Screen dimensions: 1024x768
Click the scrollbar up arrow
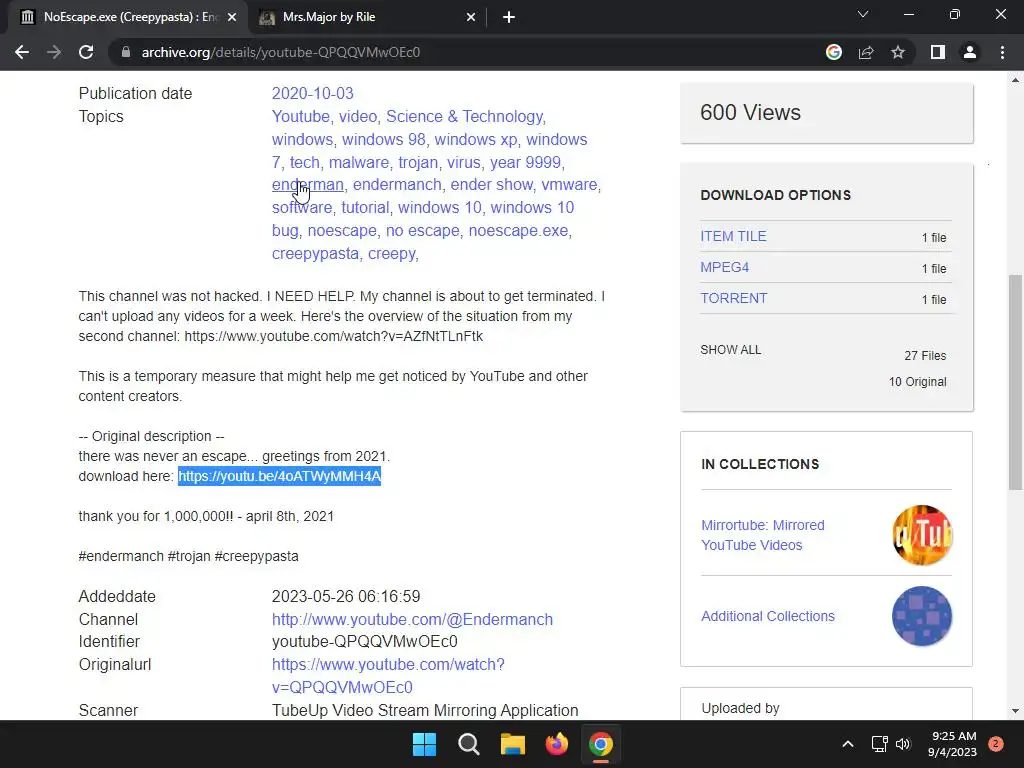(x=1015, y=80)
